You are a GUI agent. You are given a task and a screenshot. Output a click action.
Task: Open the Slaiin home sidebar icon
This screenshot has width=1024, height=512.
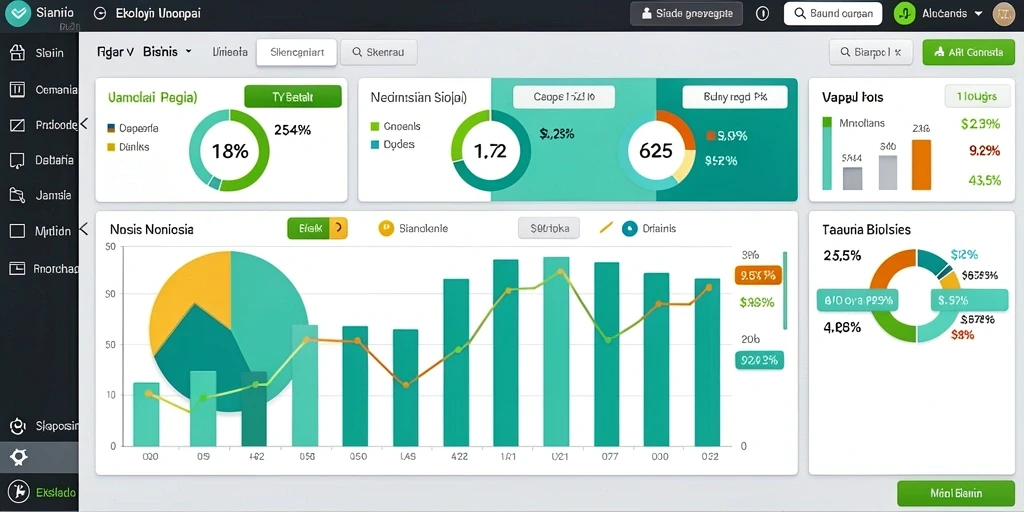pos(18,53)
